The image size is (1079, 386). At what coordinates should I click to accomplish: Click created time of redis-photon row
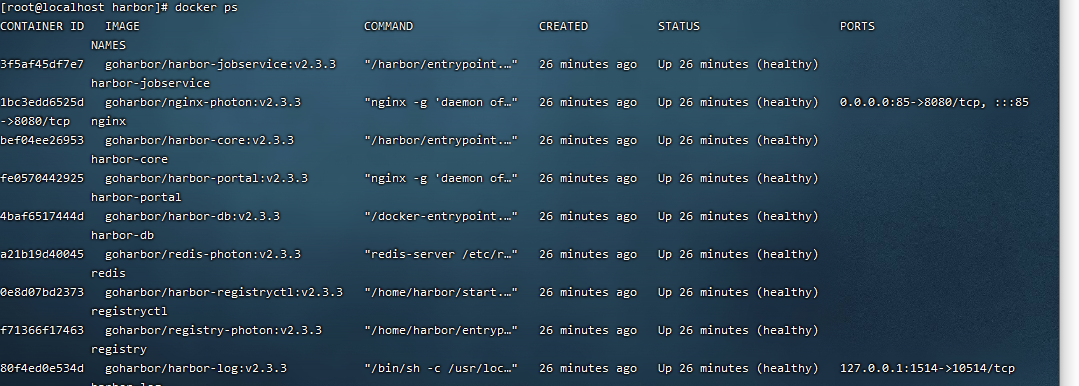pos(588,254)
